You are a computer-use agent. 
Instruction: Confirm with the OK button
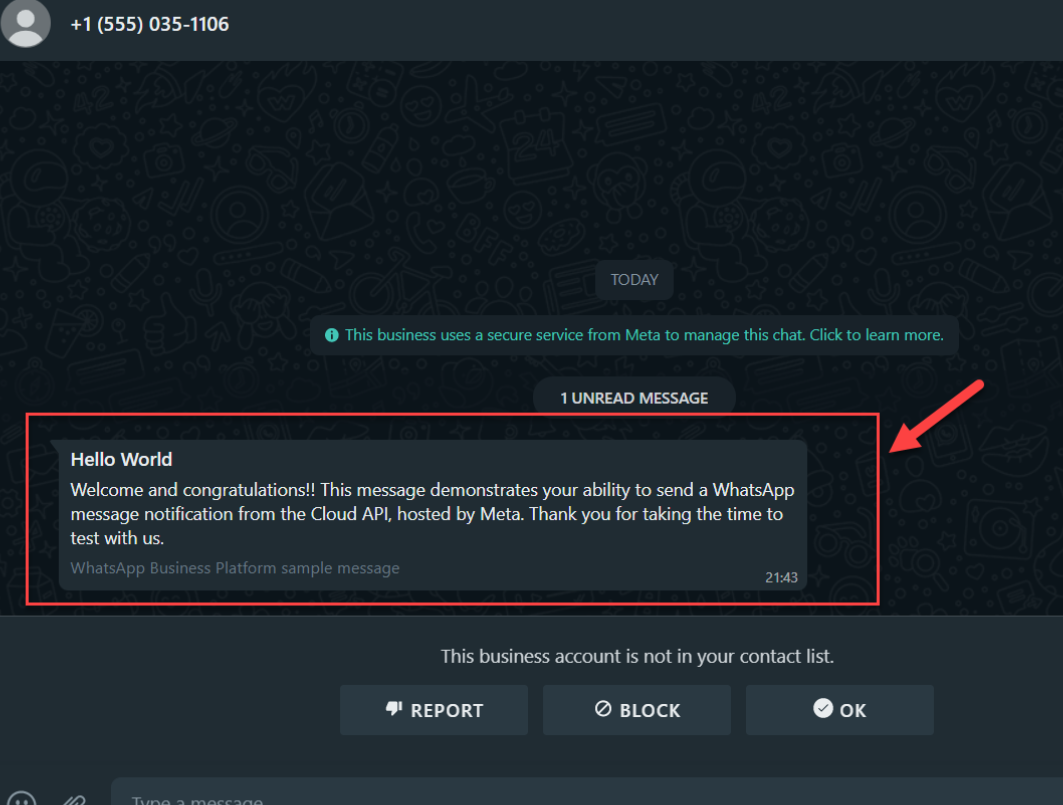[839, 710]
